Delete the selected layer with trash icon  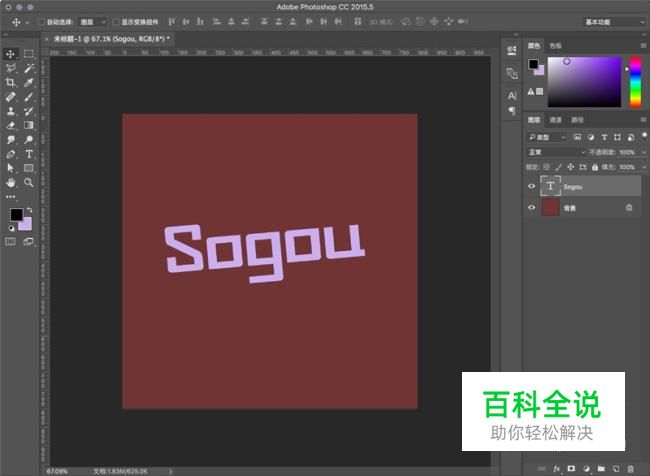coord(631,469)
